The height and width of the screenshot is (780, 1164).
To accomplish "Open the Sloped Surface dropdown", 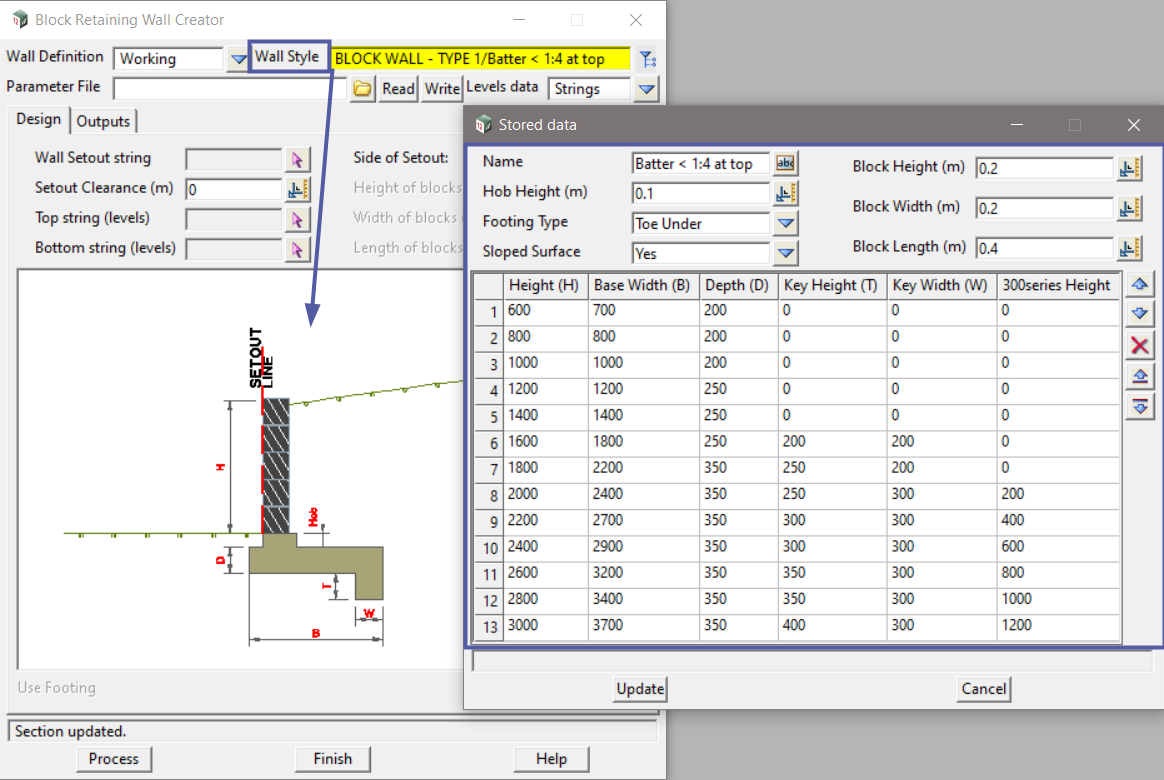I will 785,254.
